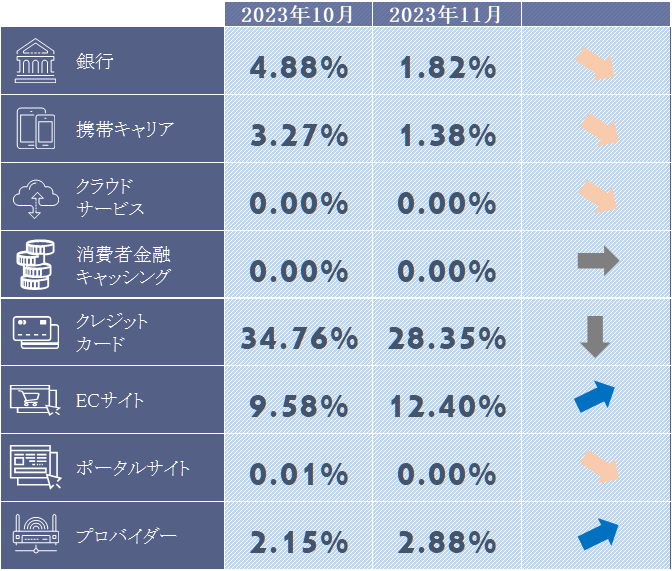Click the EC site shopping cart icon
The width and height of the screenshot is (672, 571).
tap(36, 400)
